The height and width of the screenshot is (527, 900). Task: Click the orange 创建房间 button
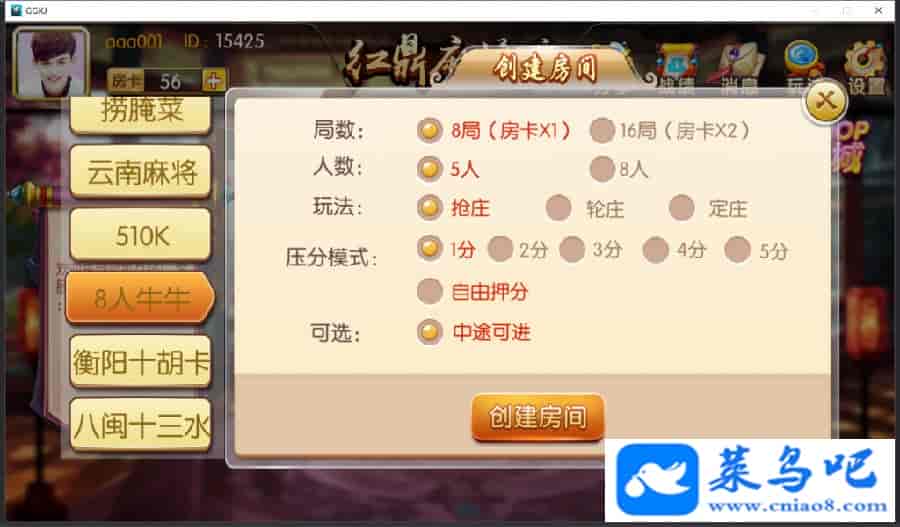point(538,417)
